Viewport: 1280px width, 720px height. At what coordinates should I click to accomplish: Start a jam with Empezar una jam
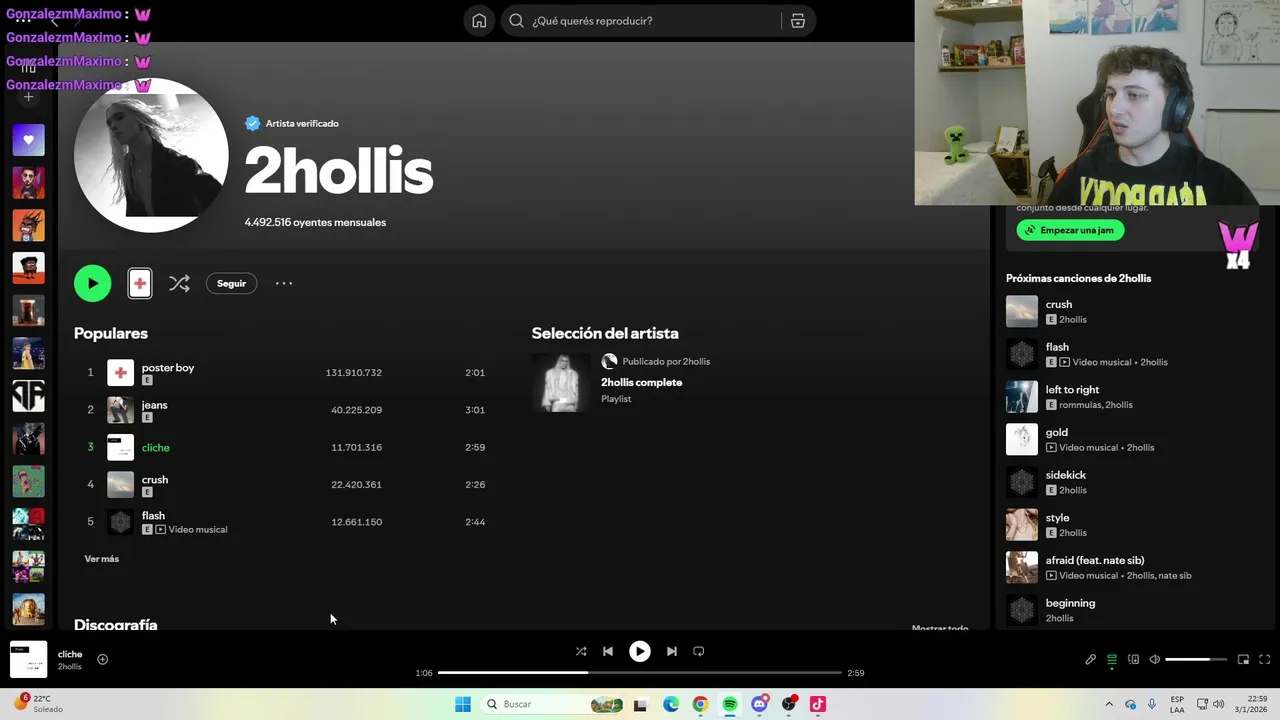tap(1071, 230)
